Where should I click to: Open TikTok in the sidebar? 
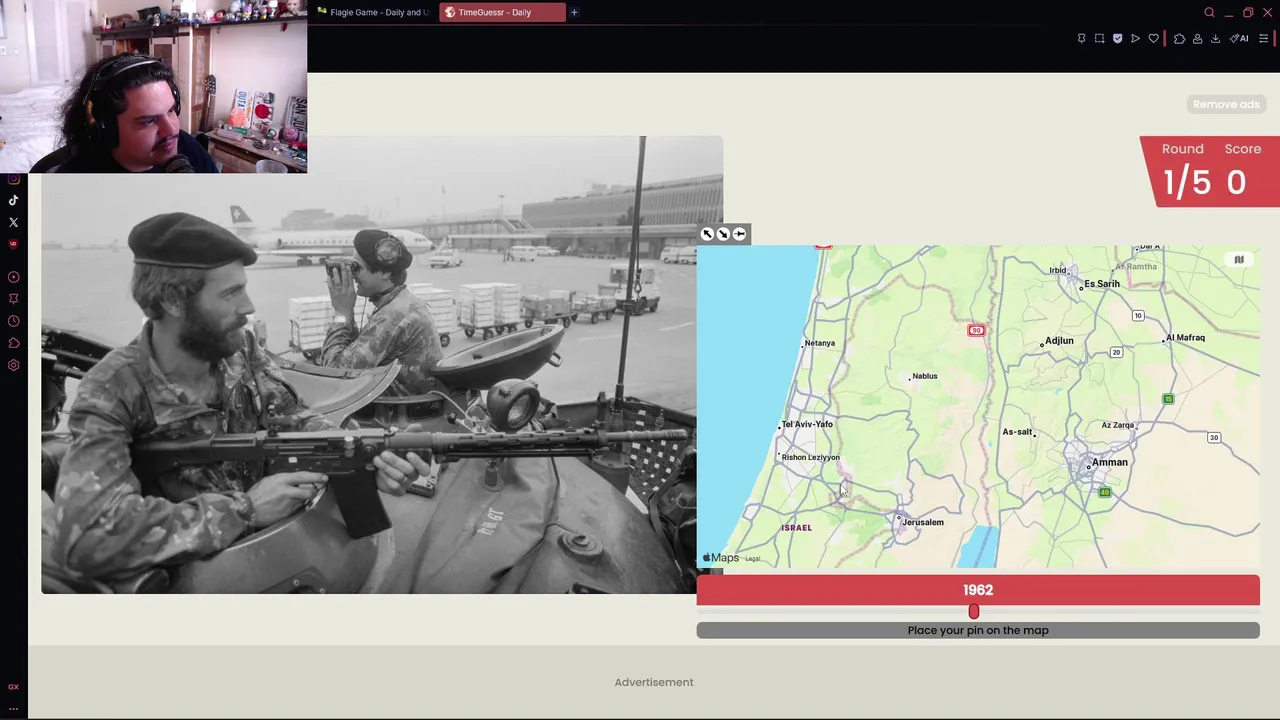13,200
